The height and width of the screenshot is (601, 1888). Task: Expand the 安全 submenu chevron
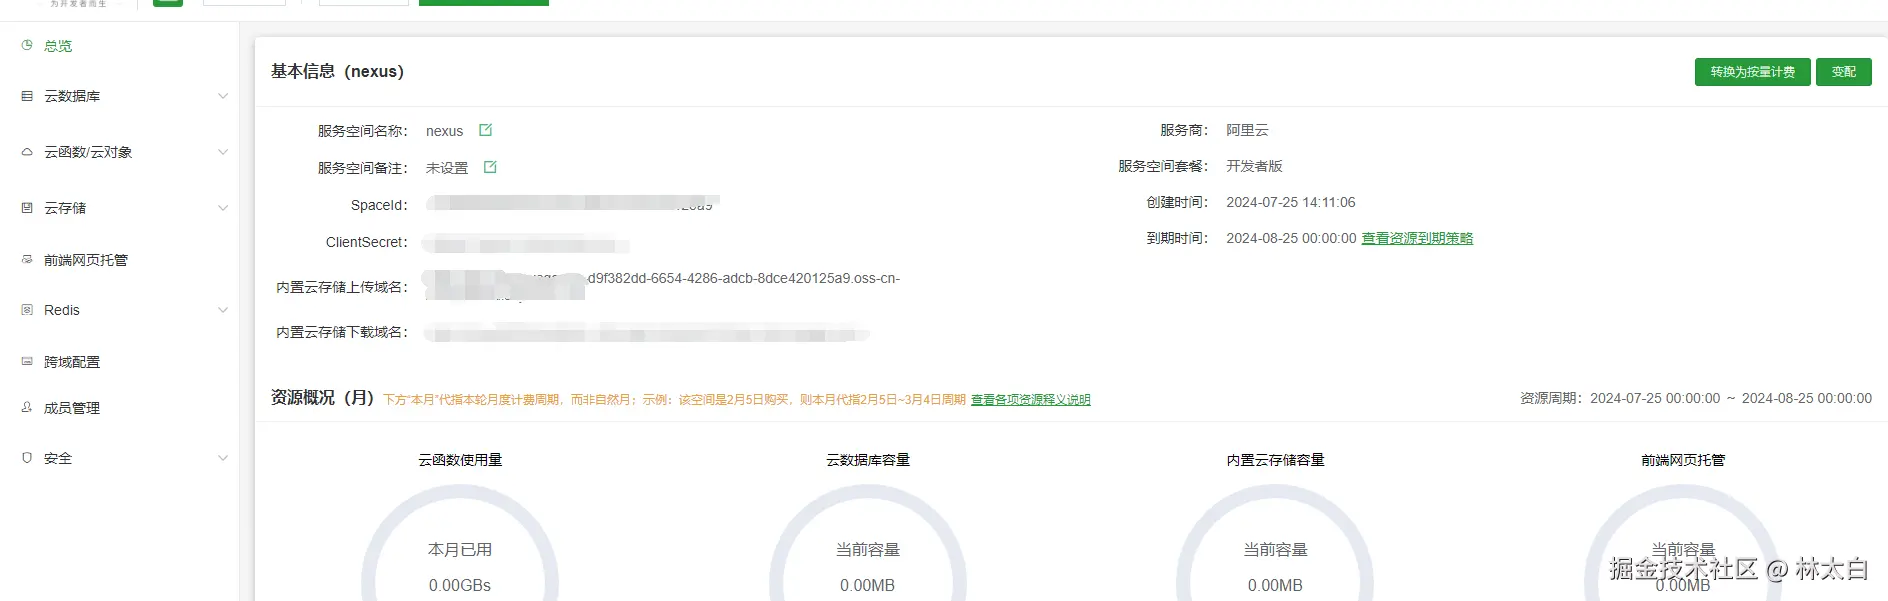coord(223,458)
